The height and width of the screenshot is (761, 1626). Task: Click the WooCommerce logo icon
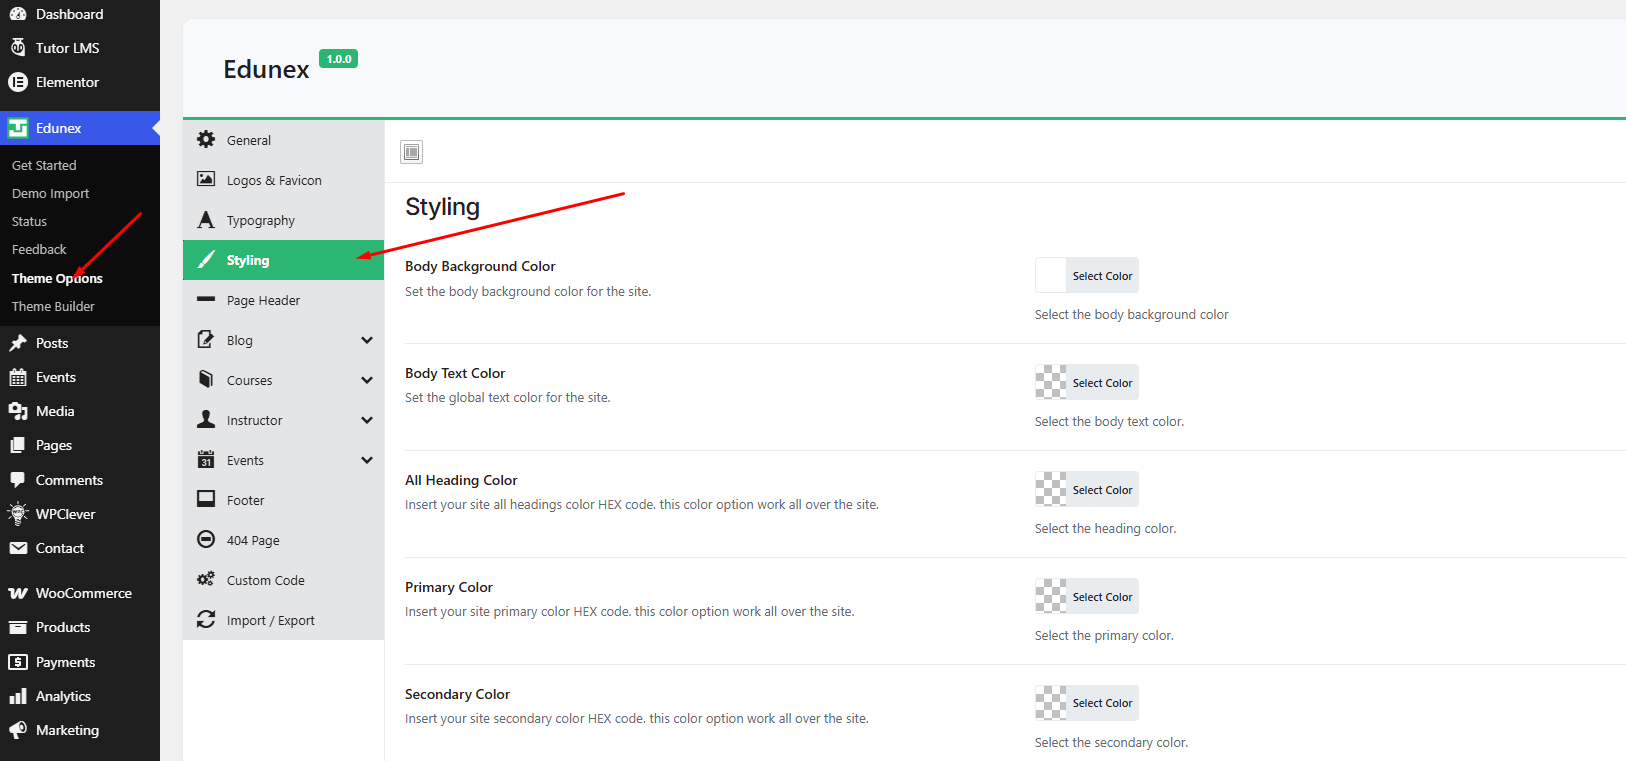click(18, 593)
